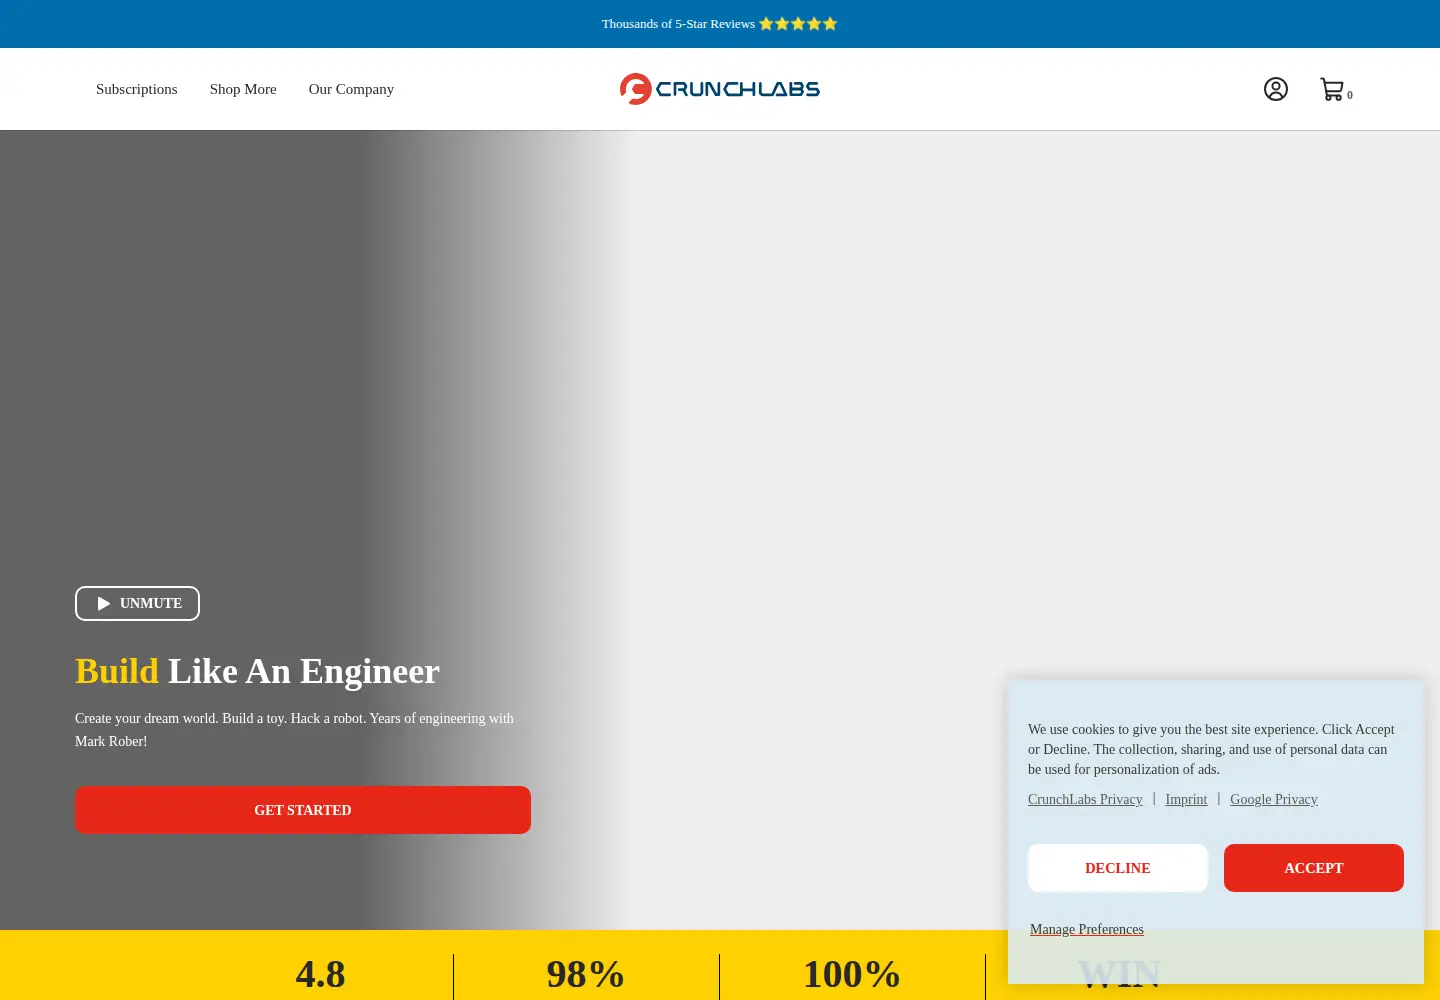Screen dimensions: 1440x1000
Task: Open the shopping cart icon
Action: 1335,90
